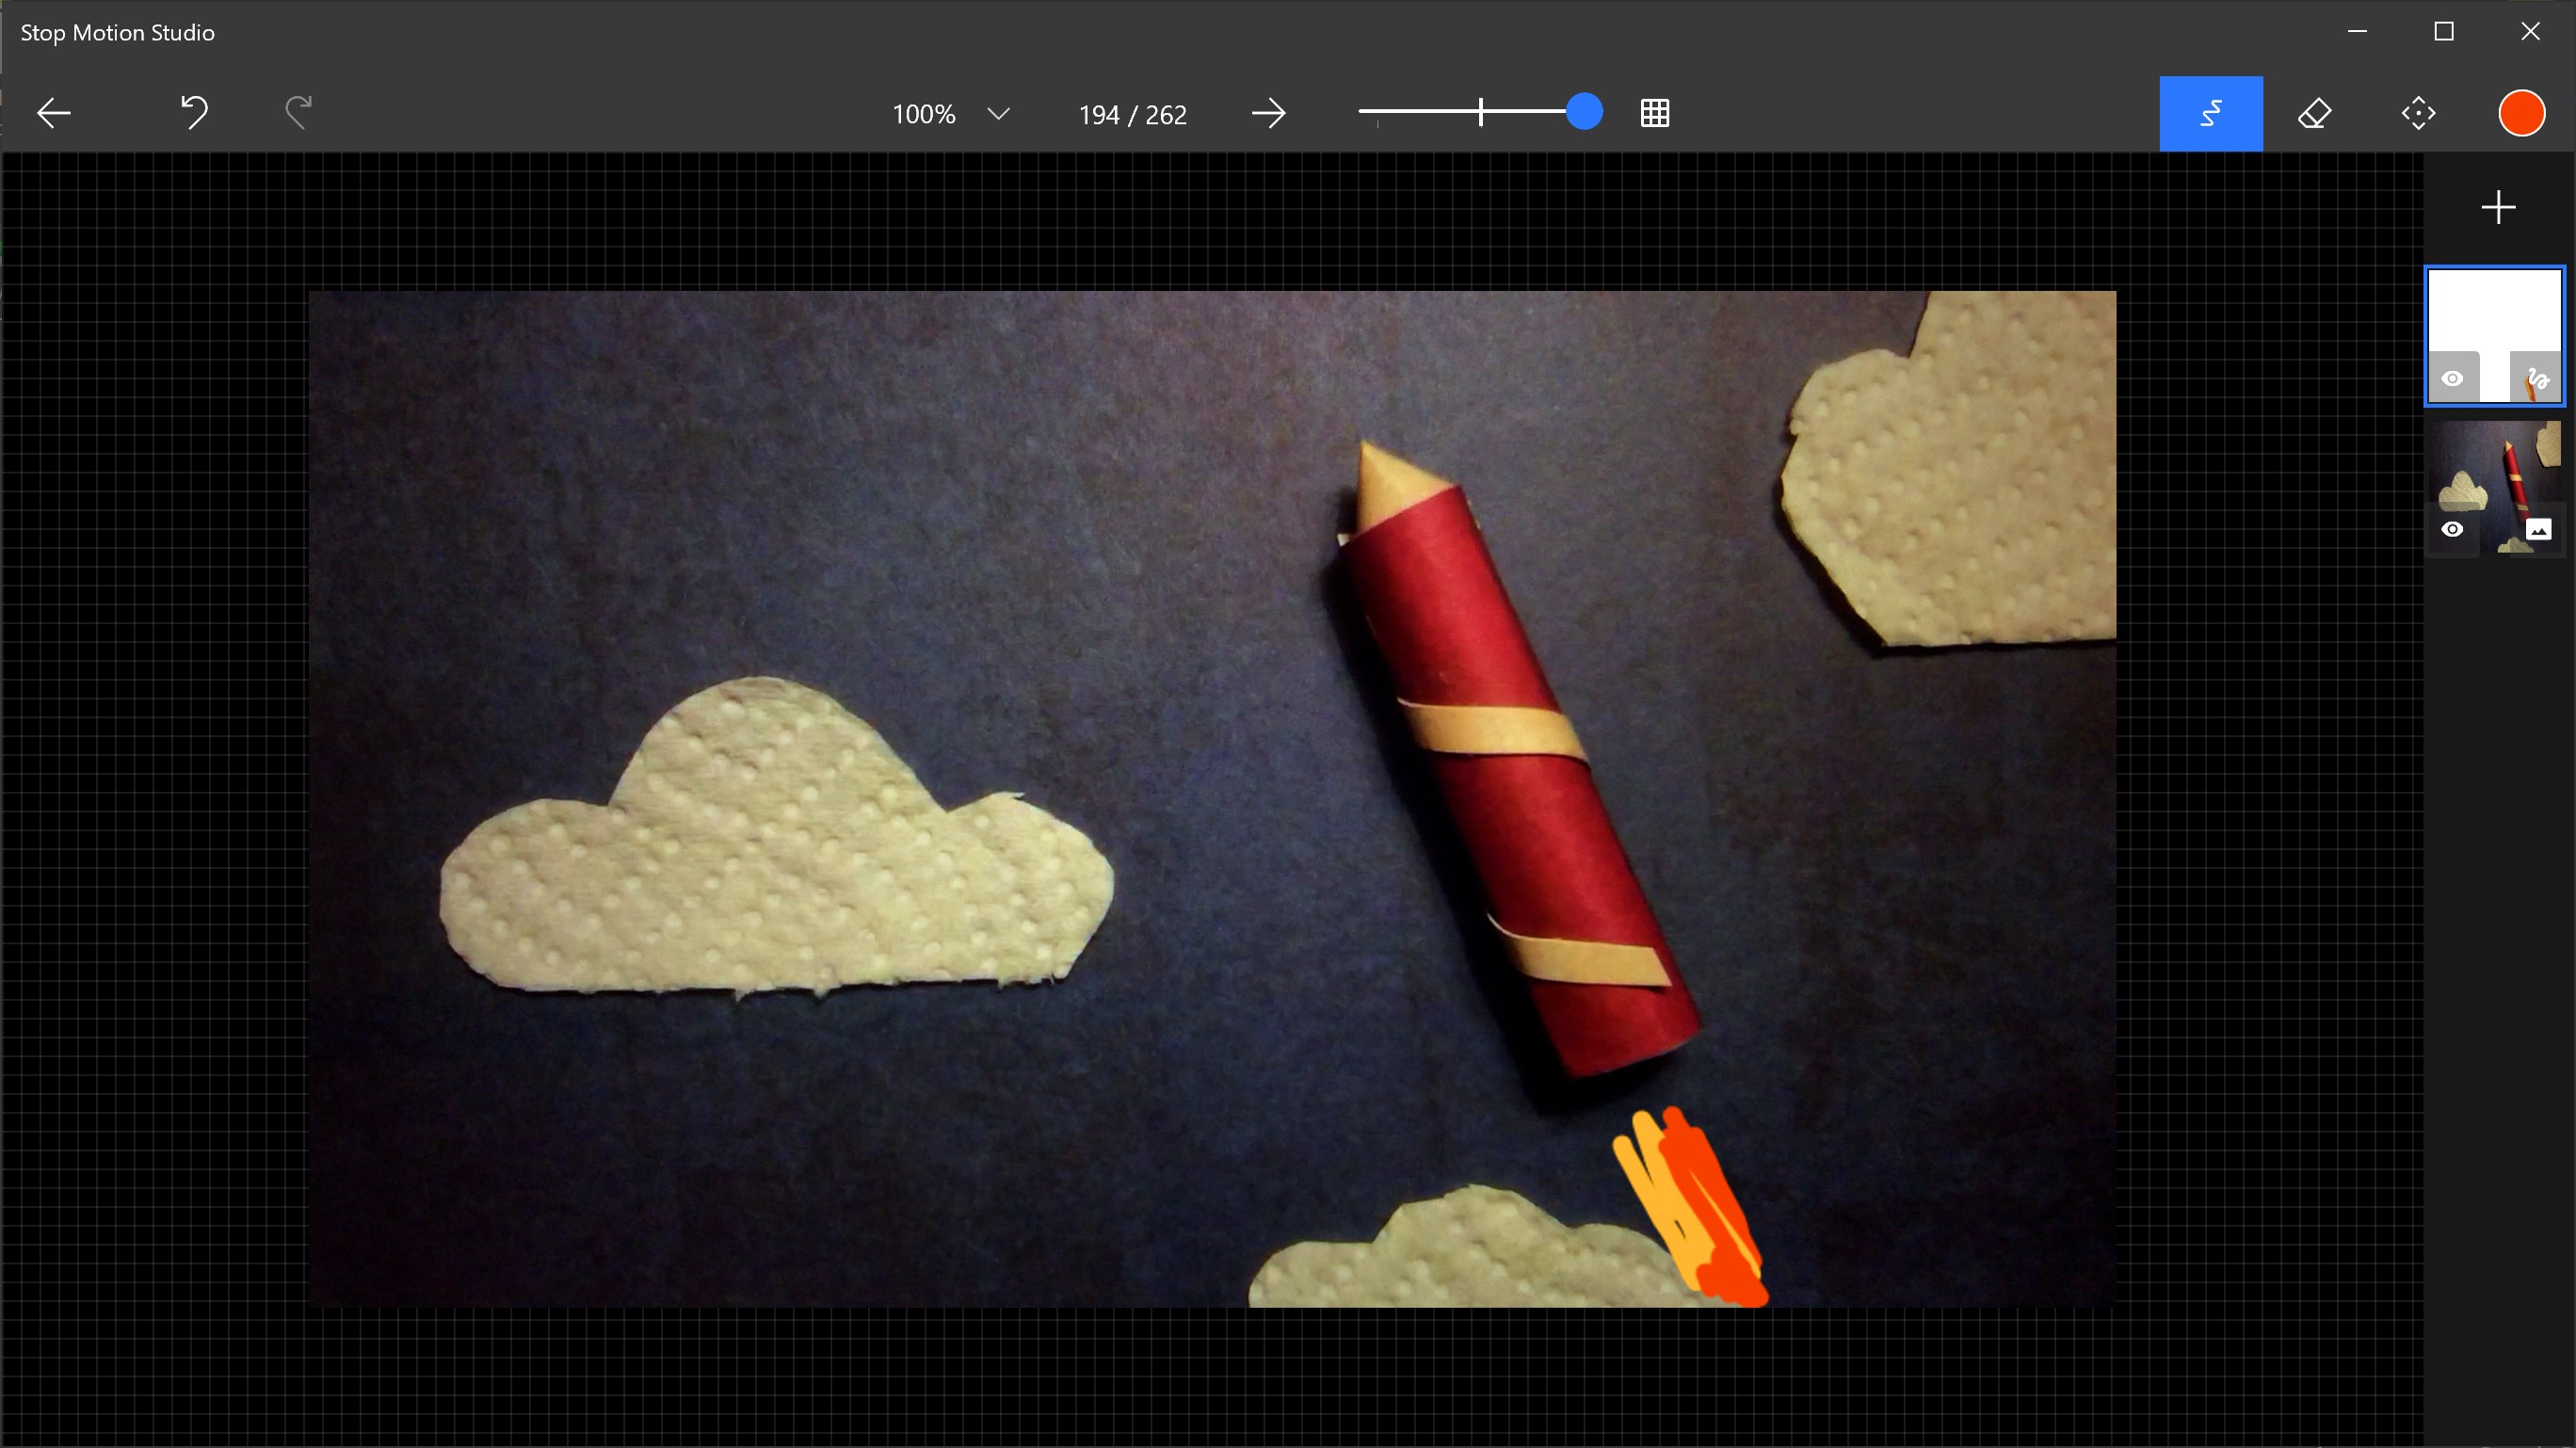Toggle visibility of the background frame layer
Viewport: 2576px width, 1448px height.
click(2452, 530)
